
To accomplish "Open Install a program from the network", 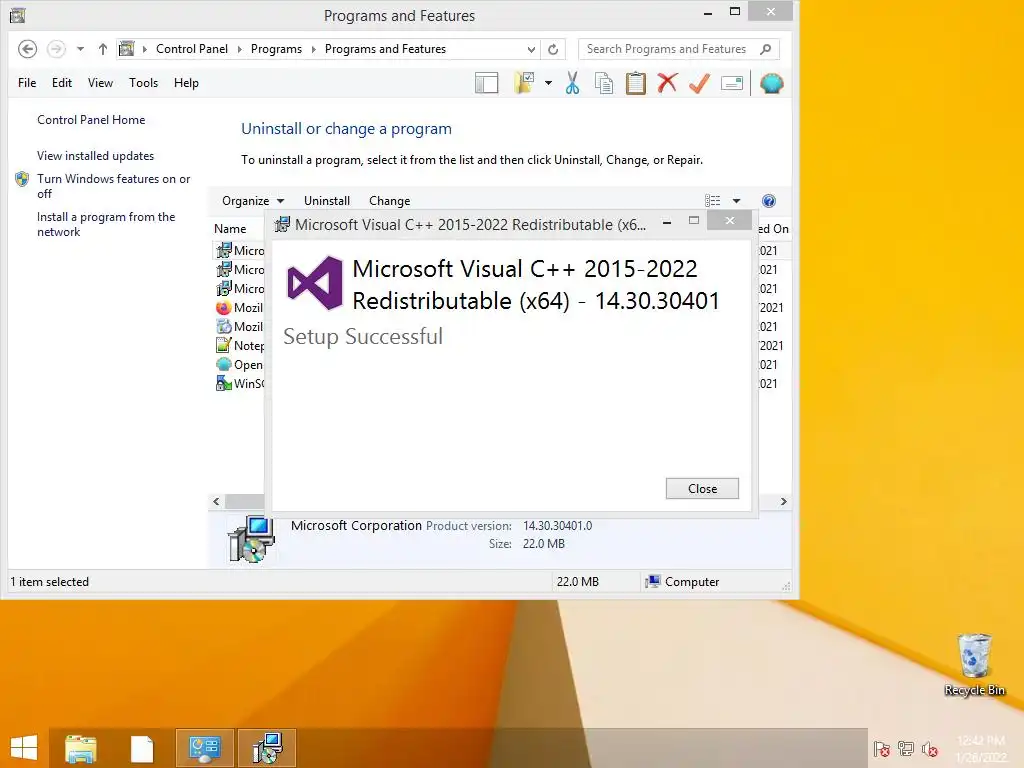I will point(106,224).
